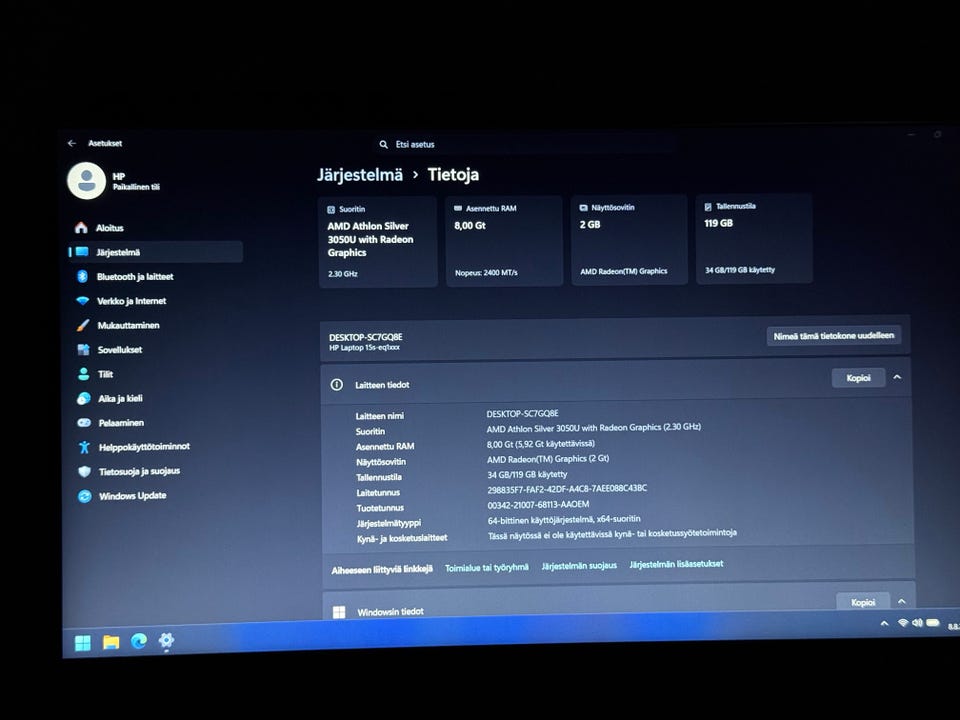Click the battery tray icon
Screen dimensions: 960x720
932,623
